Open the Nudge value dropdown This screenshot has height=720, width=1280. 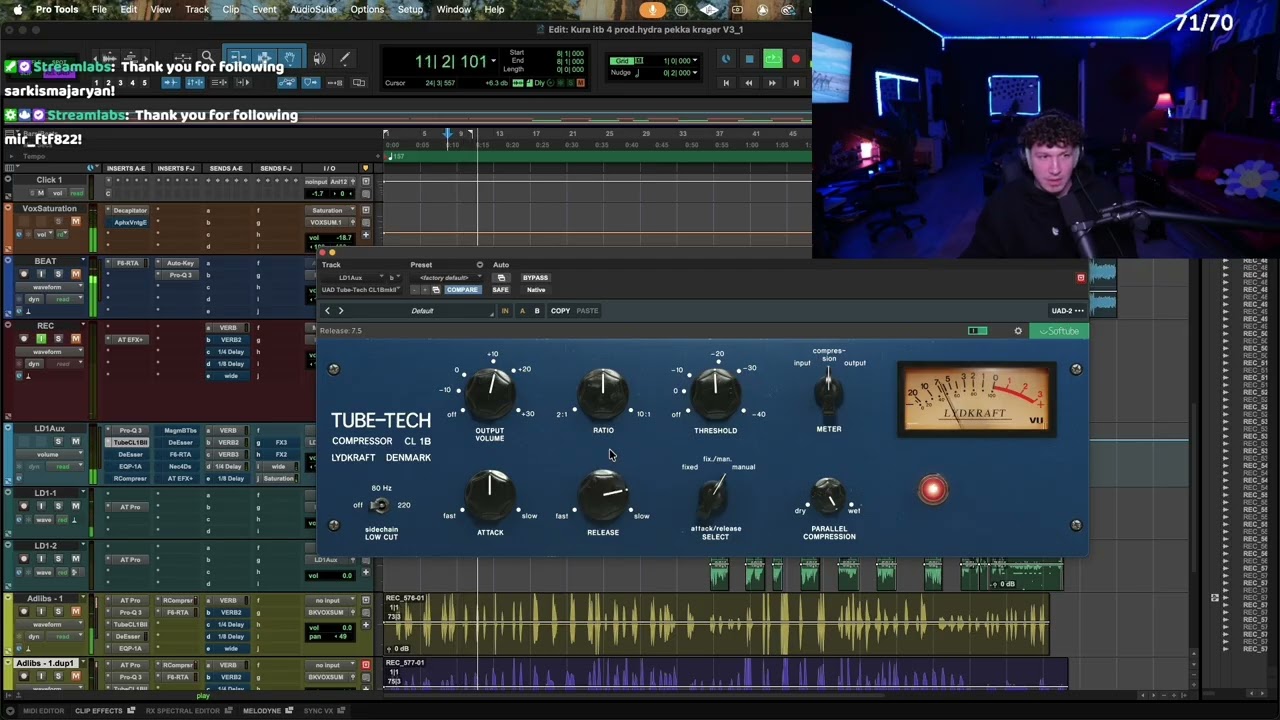pyautogui.click(x=696, y=73)
